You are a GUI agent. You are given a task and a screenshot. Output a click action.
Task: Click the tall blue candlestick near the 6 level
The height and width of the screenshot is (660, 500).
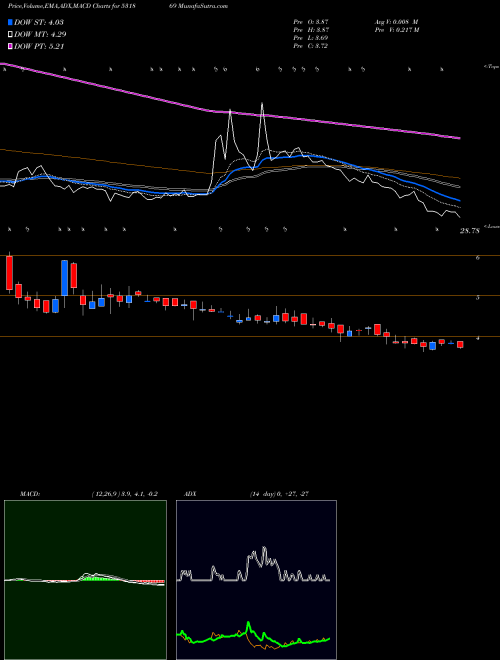point(64,278)
